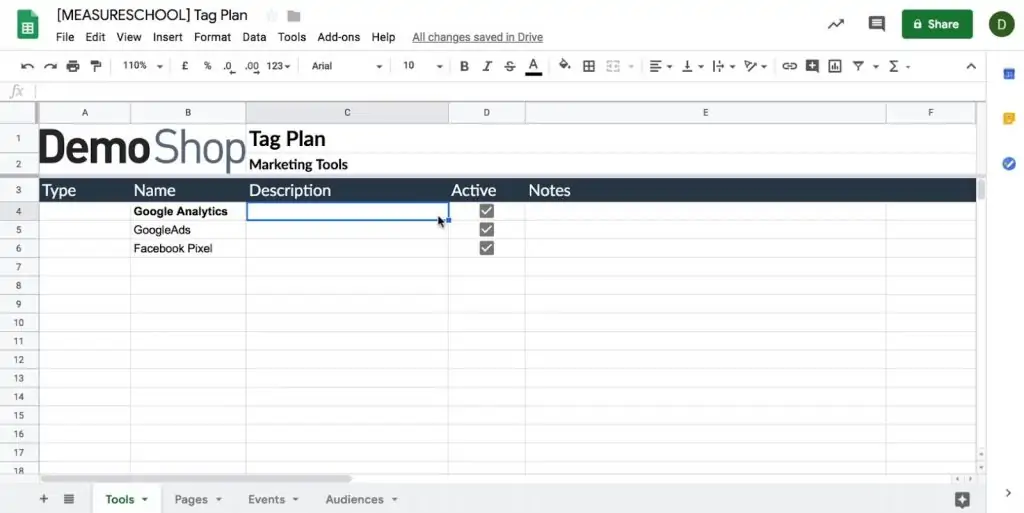Insert chart icon in toolbar
Viewport: 1024px width, 513px height.
click(835, 66)
